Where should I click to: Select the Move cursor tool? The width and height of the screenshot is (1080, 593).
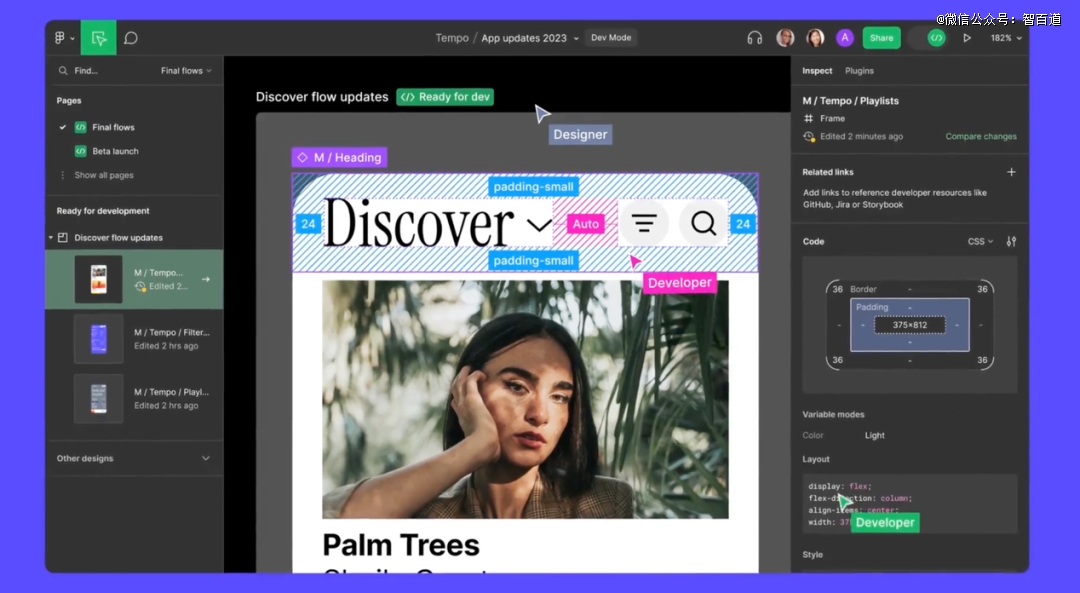click(x=98, y=38)
